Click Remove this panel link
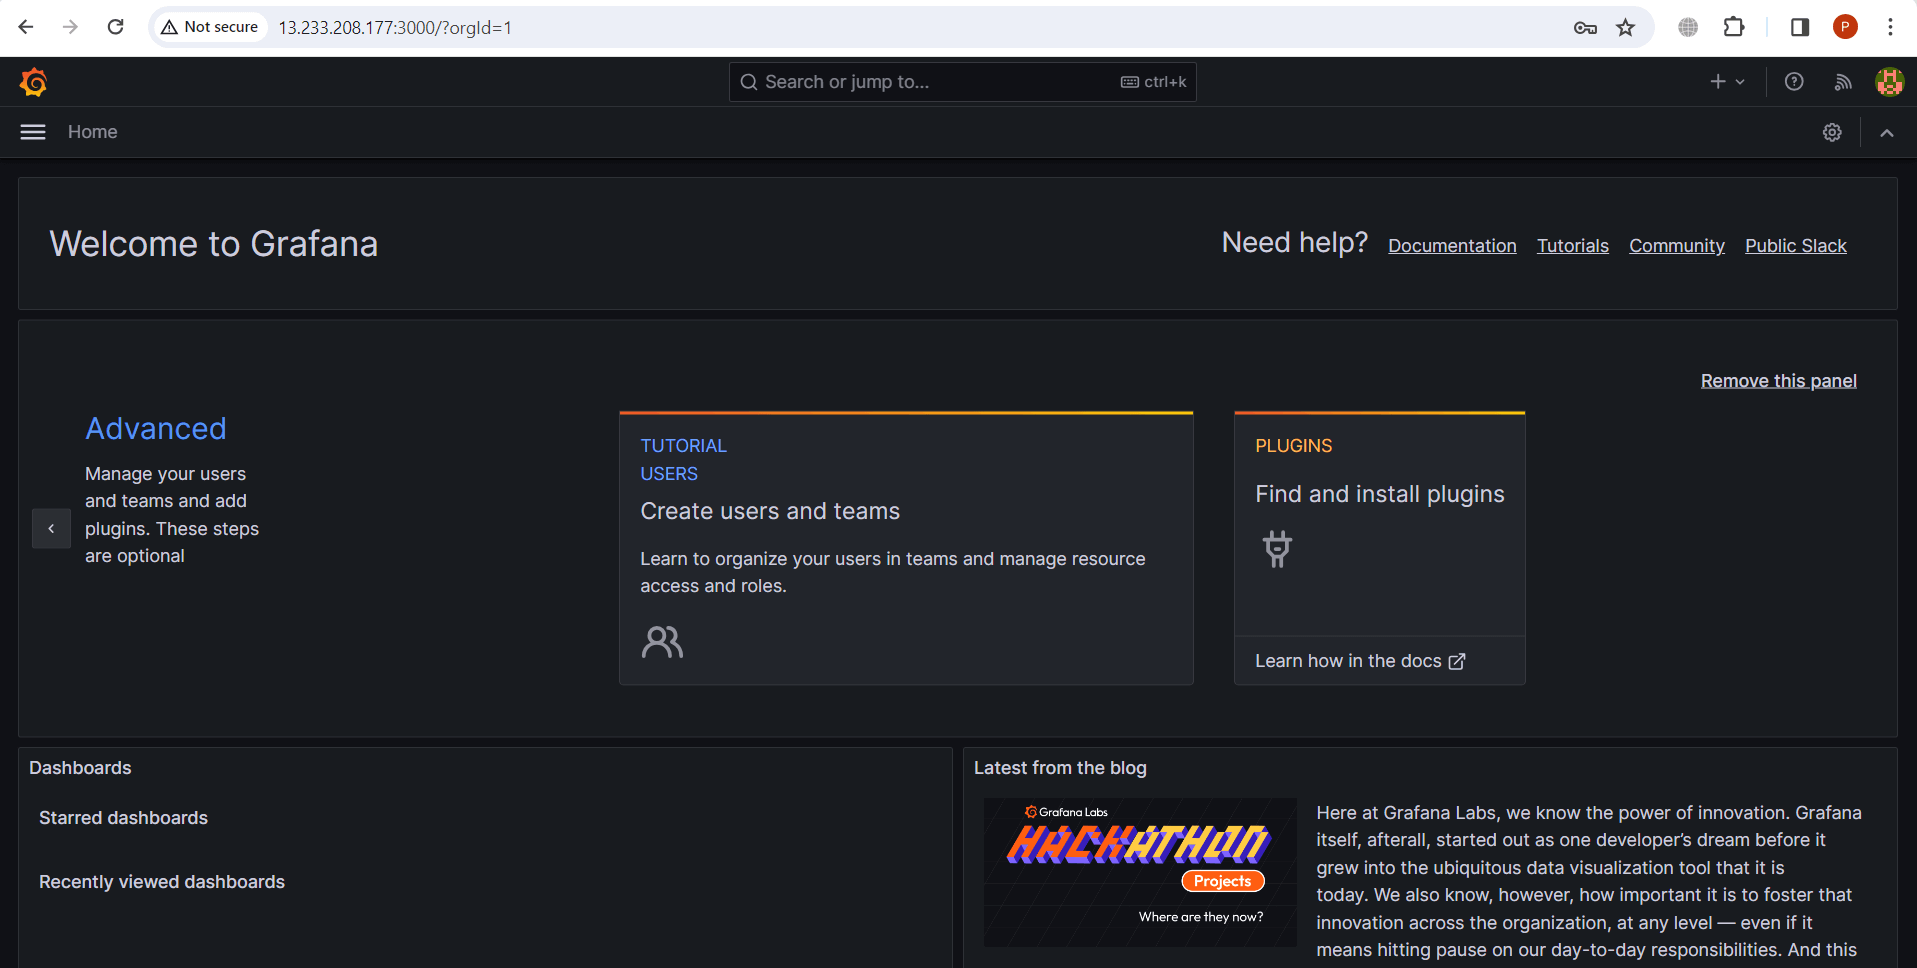1917x968 pixels. click(x=1779, y=381)
